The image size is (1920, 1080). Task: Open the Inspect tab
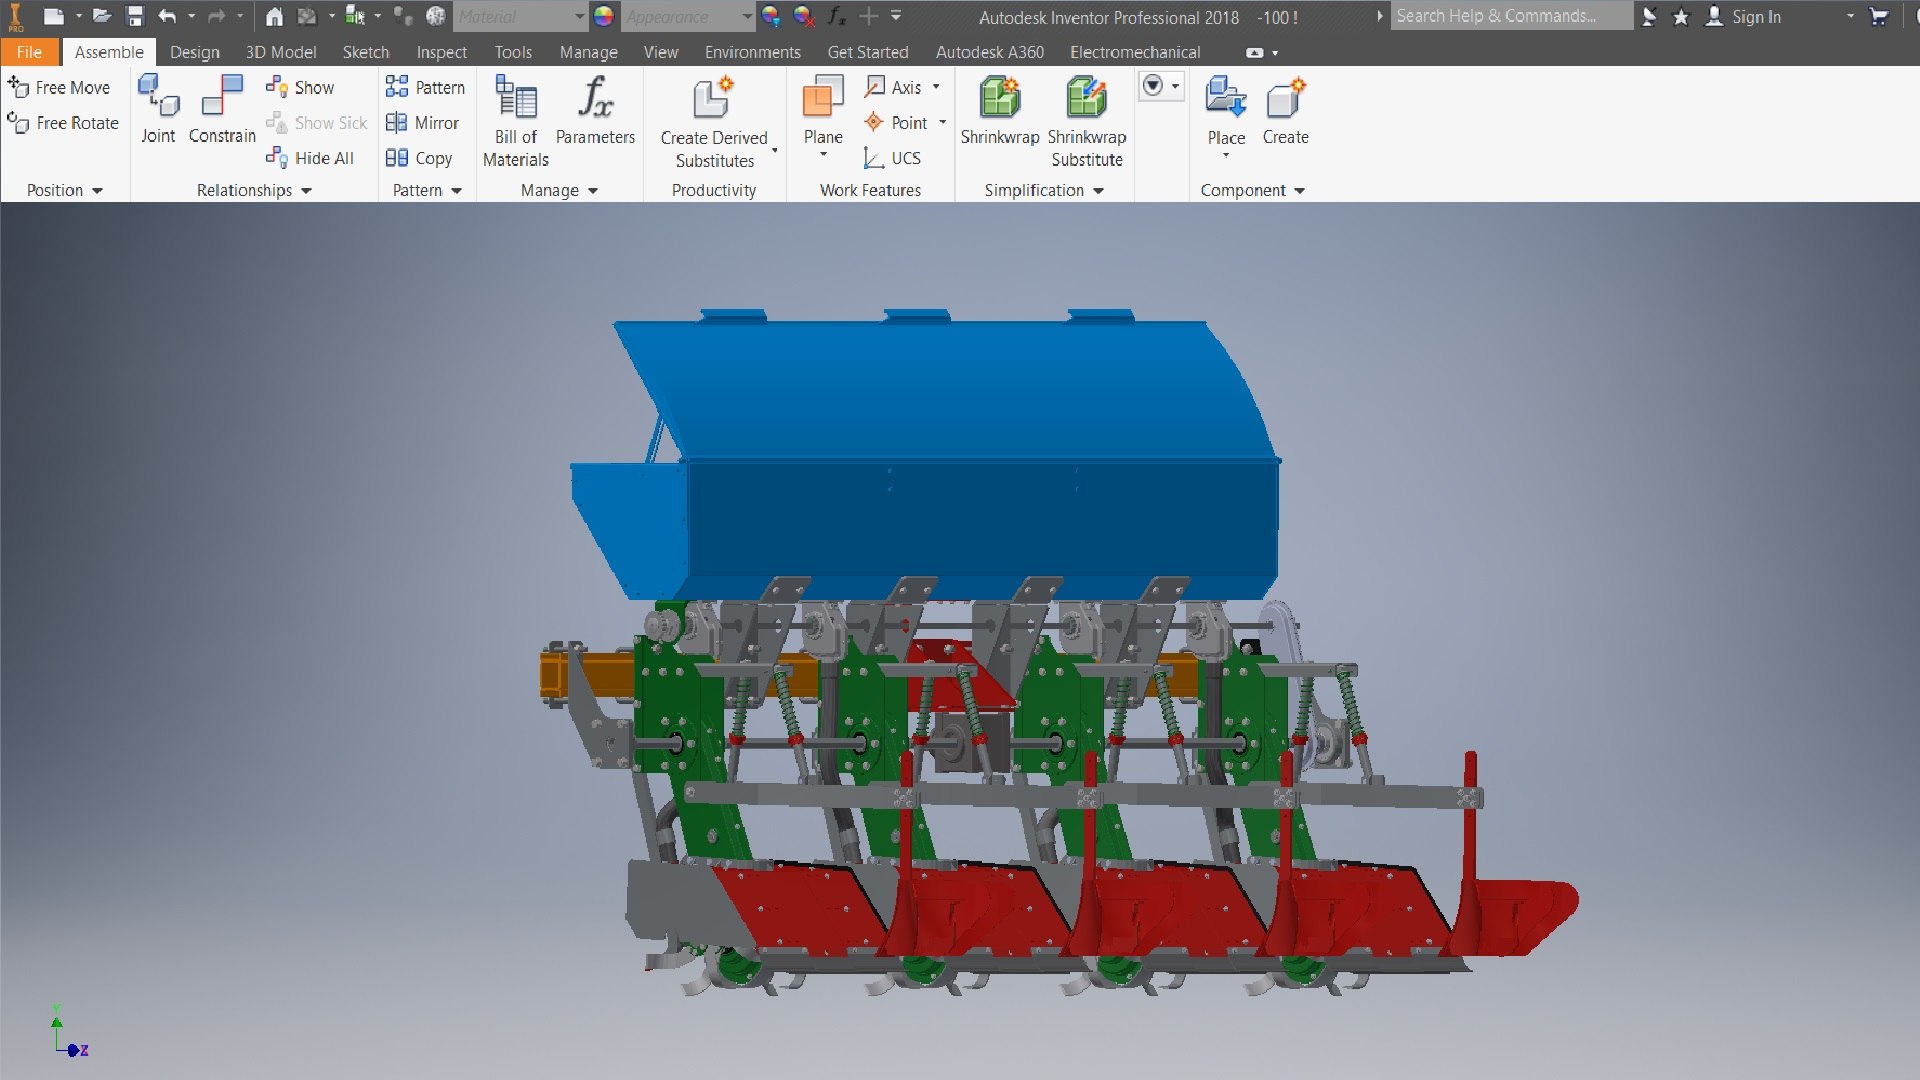point(441,52)
